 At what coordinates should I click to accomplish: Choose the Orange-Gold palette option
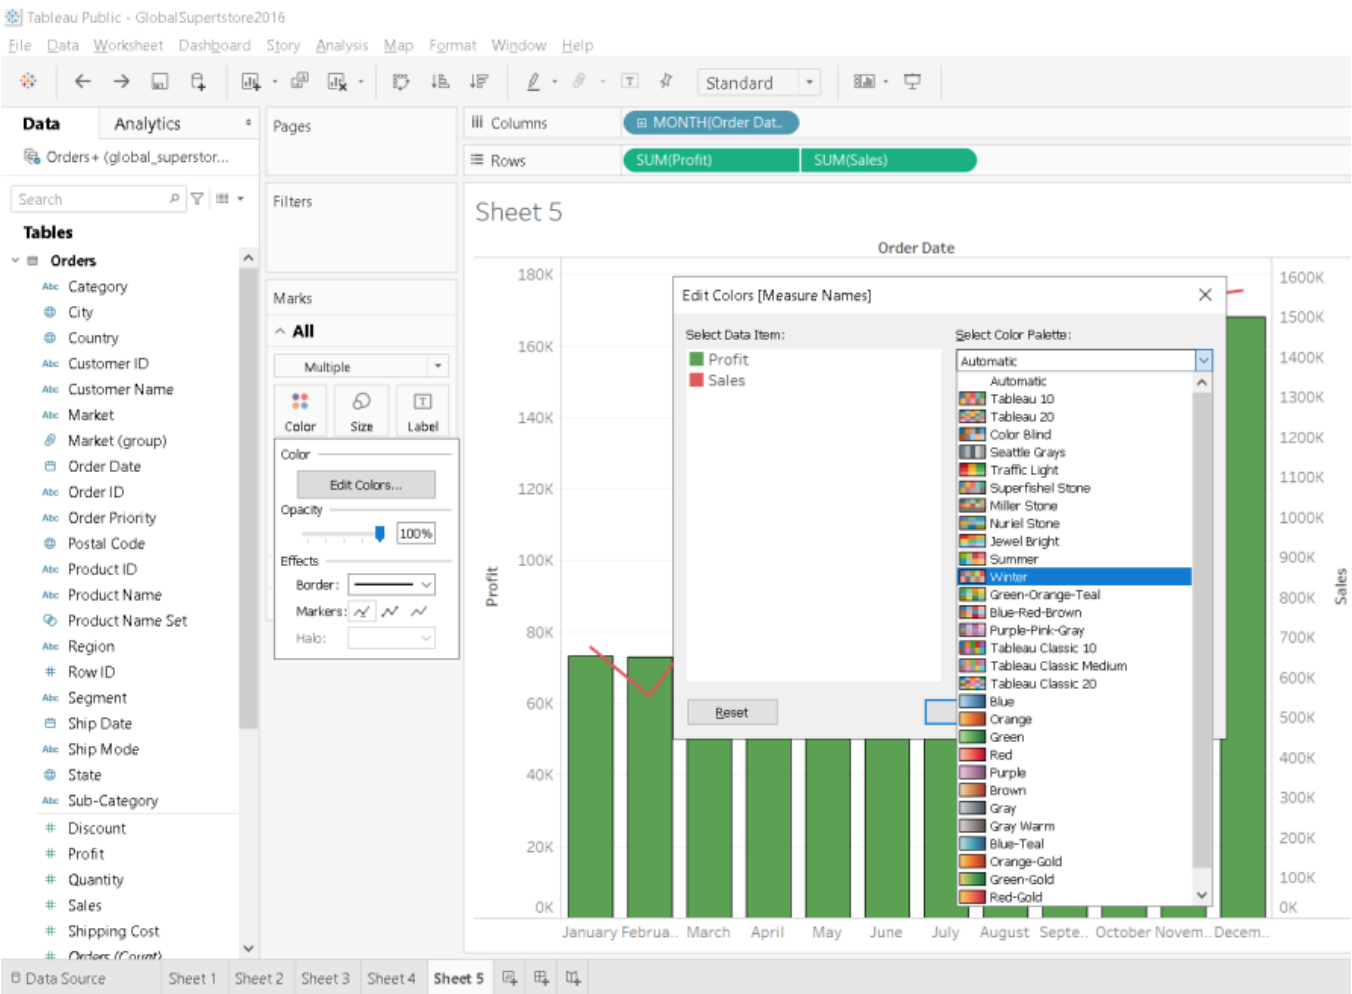tap(1075, 861)
